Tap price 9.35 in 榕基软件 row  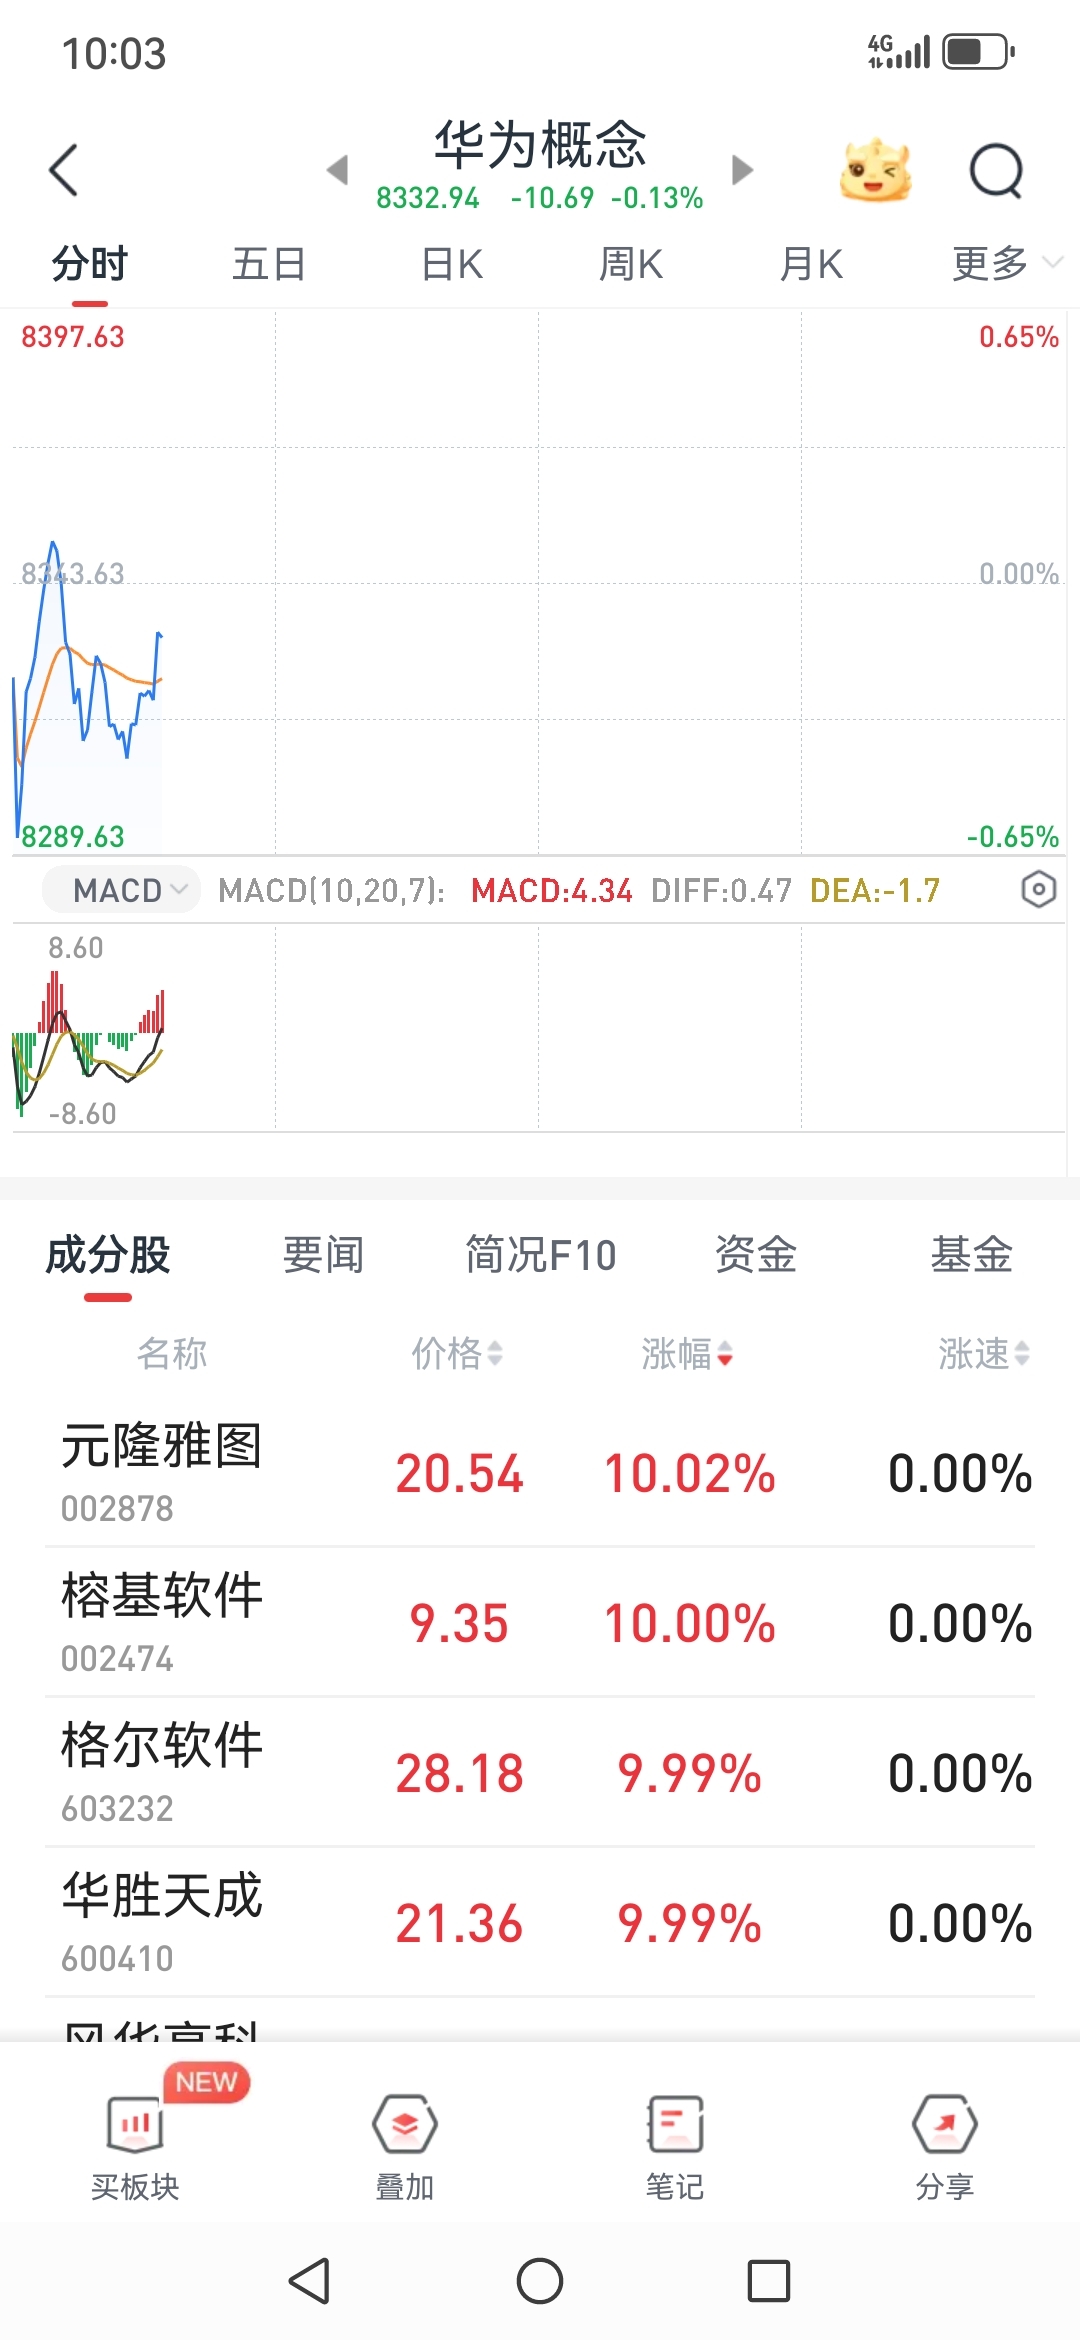coord(459,1624)
